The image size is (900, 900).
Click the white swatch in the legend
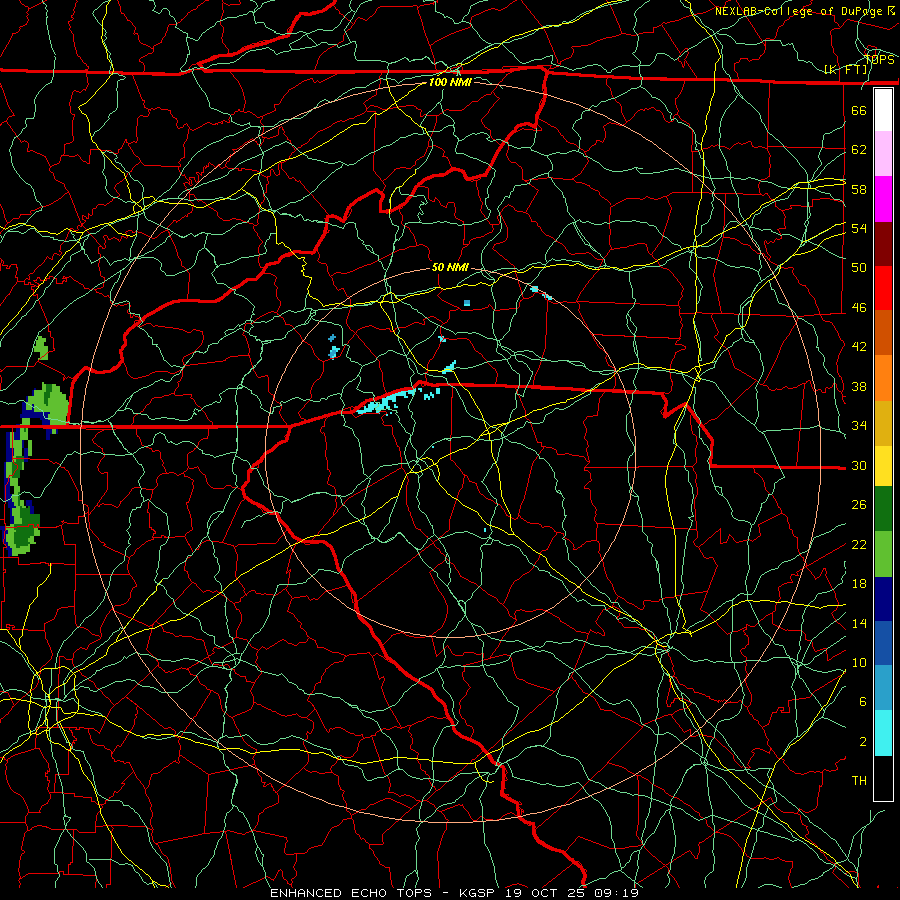click(883, 110)
